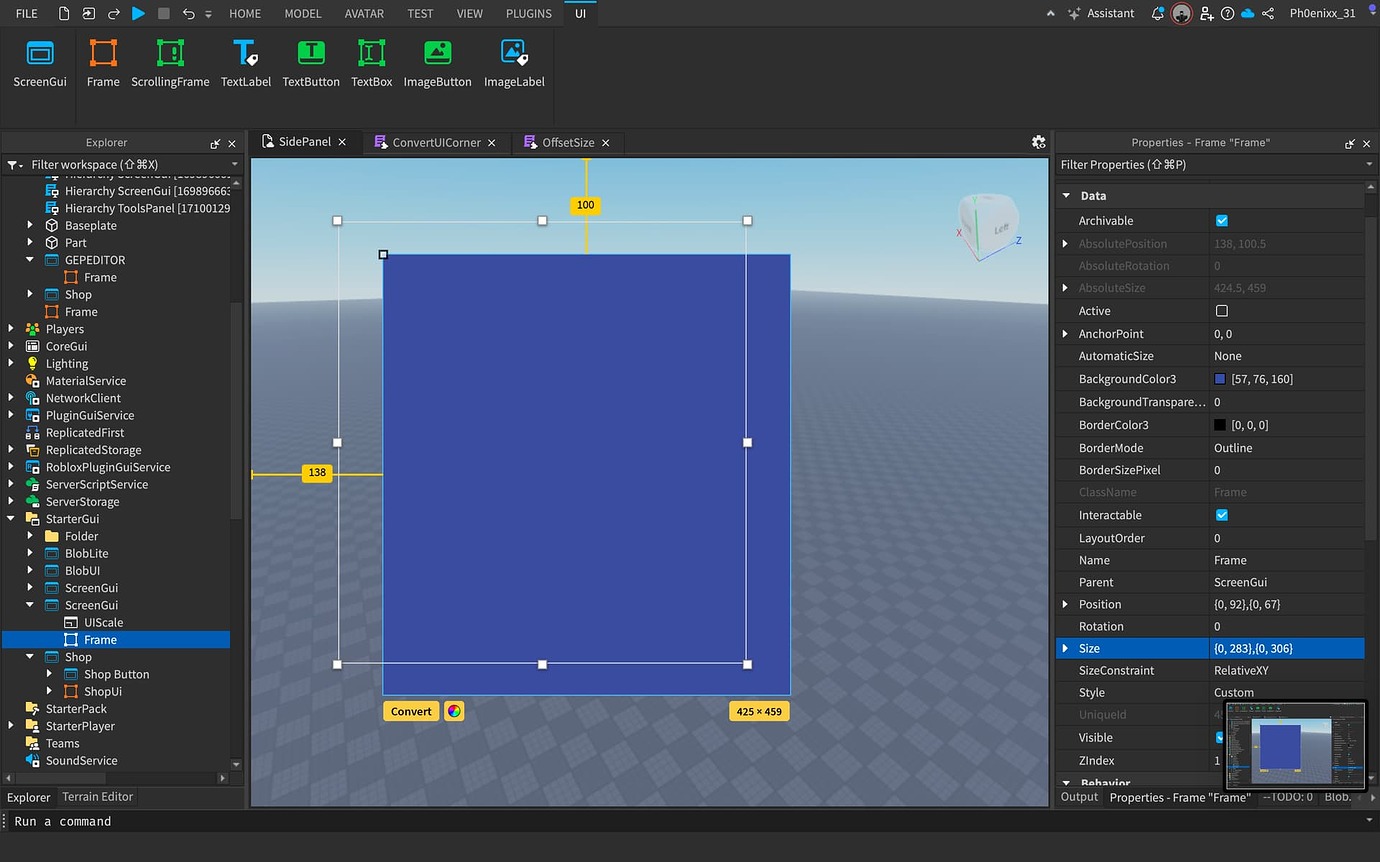Switch to the Terrain Editor panel
The image size is (1380, 862).
(x=97, y=797)
